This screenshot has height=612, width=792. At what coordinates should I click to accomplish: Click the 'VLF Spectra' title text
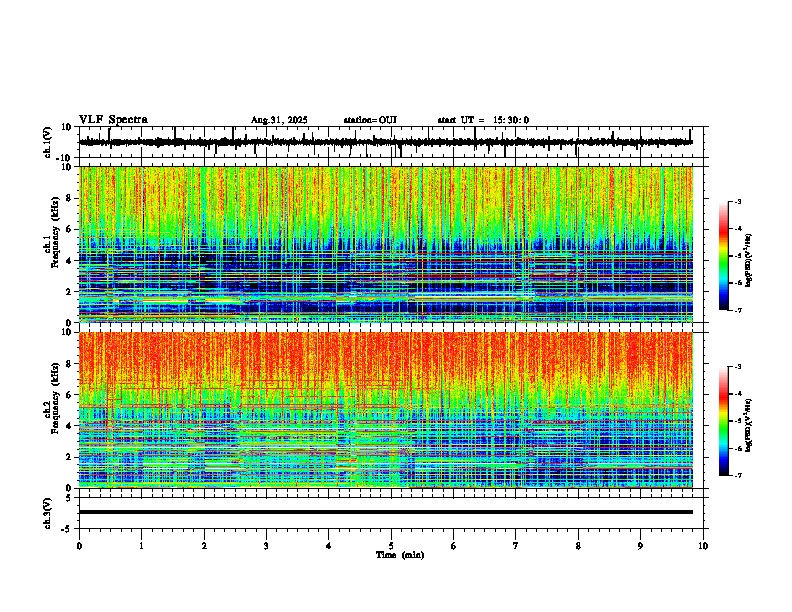point(113,120)
